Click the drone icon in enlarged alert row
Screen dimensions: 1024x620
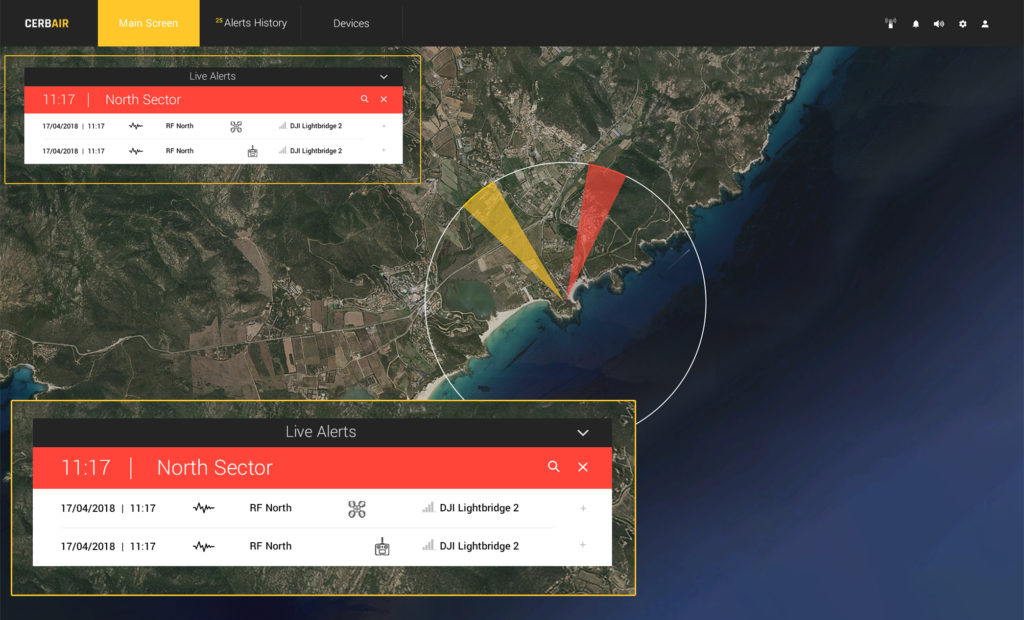pos(357,509)
